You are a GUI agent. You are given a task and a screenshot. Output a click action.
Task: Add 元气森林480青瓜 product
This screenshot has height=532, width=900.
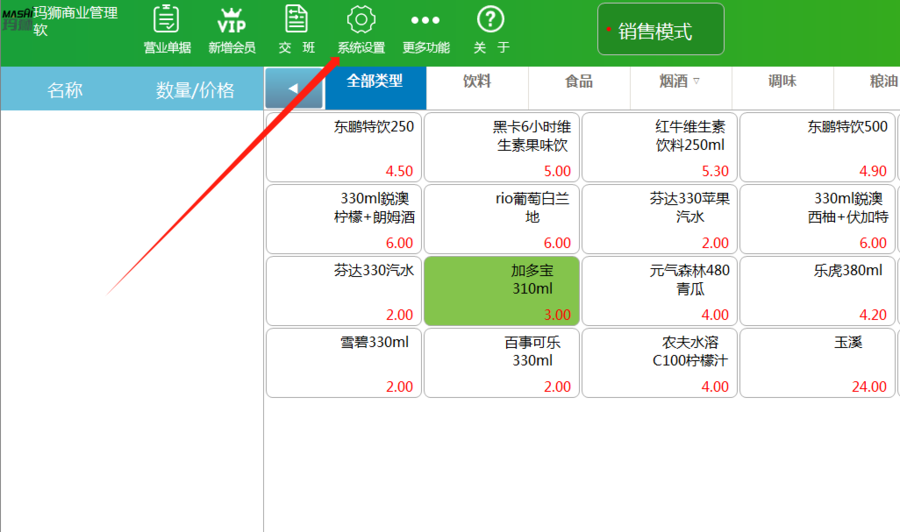click(660, 291)
